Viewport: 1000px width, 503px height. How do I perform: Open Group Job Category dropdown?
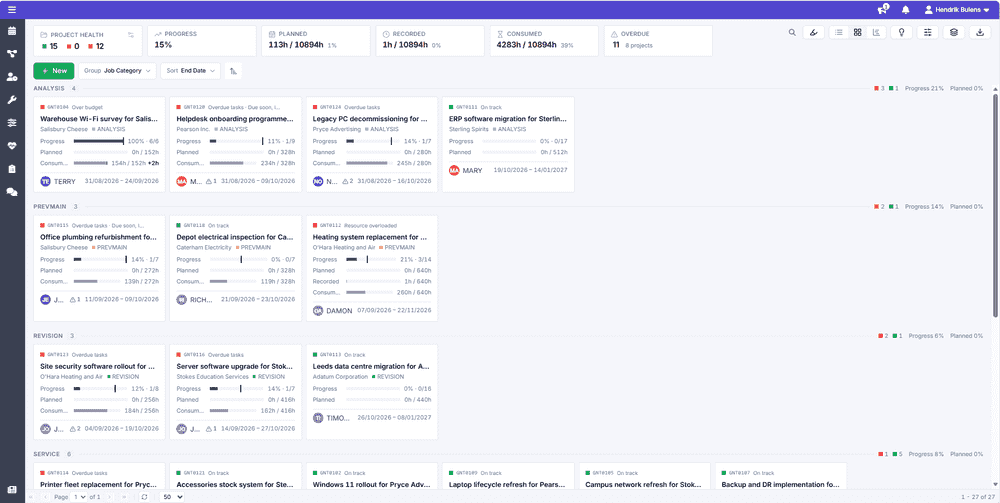pos(117,71)
